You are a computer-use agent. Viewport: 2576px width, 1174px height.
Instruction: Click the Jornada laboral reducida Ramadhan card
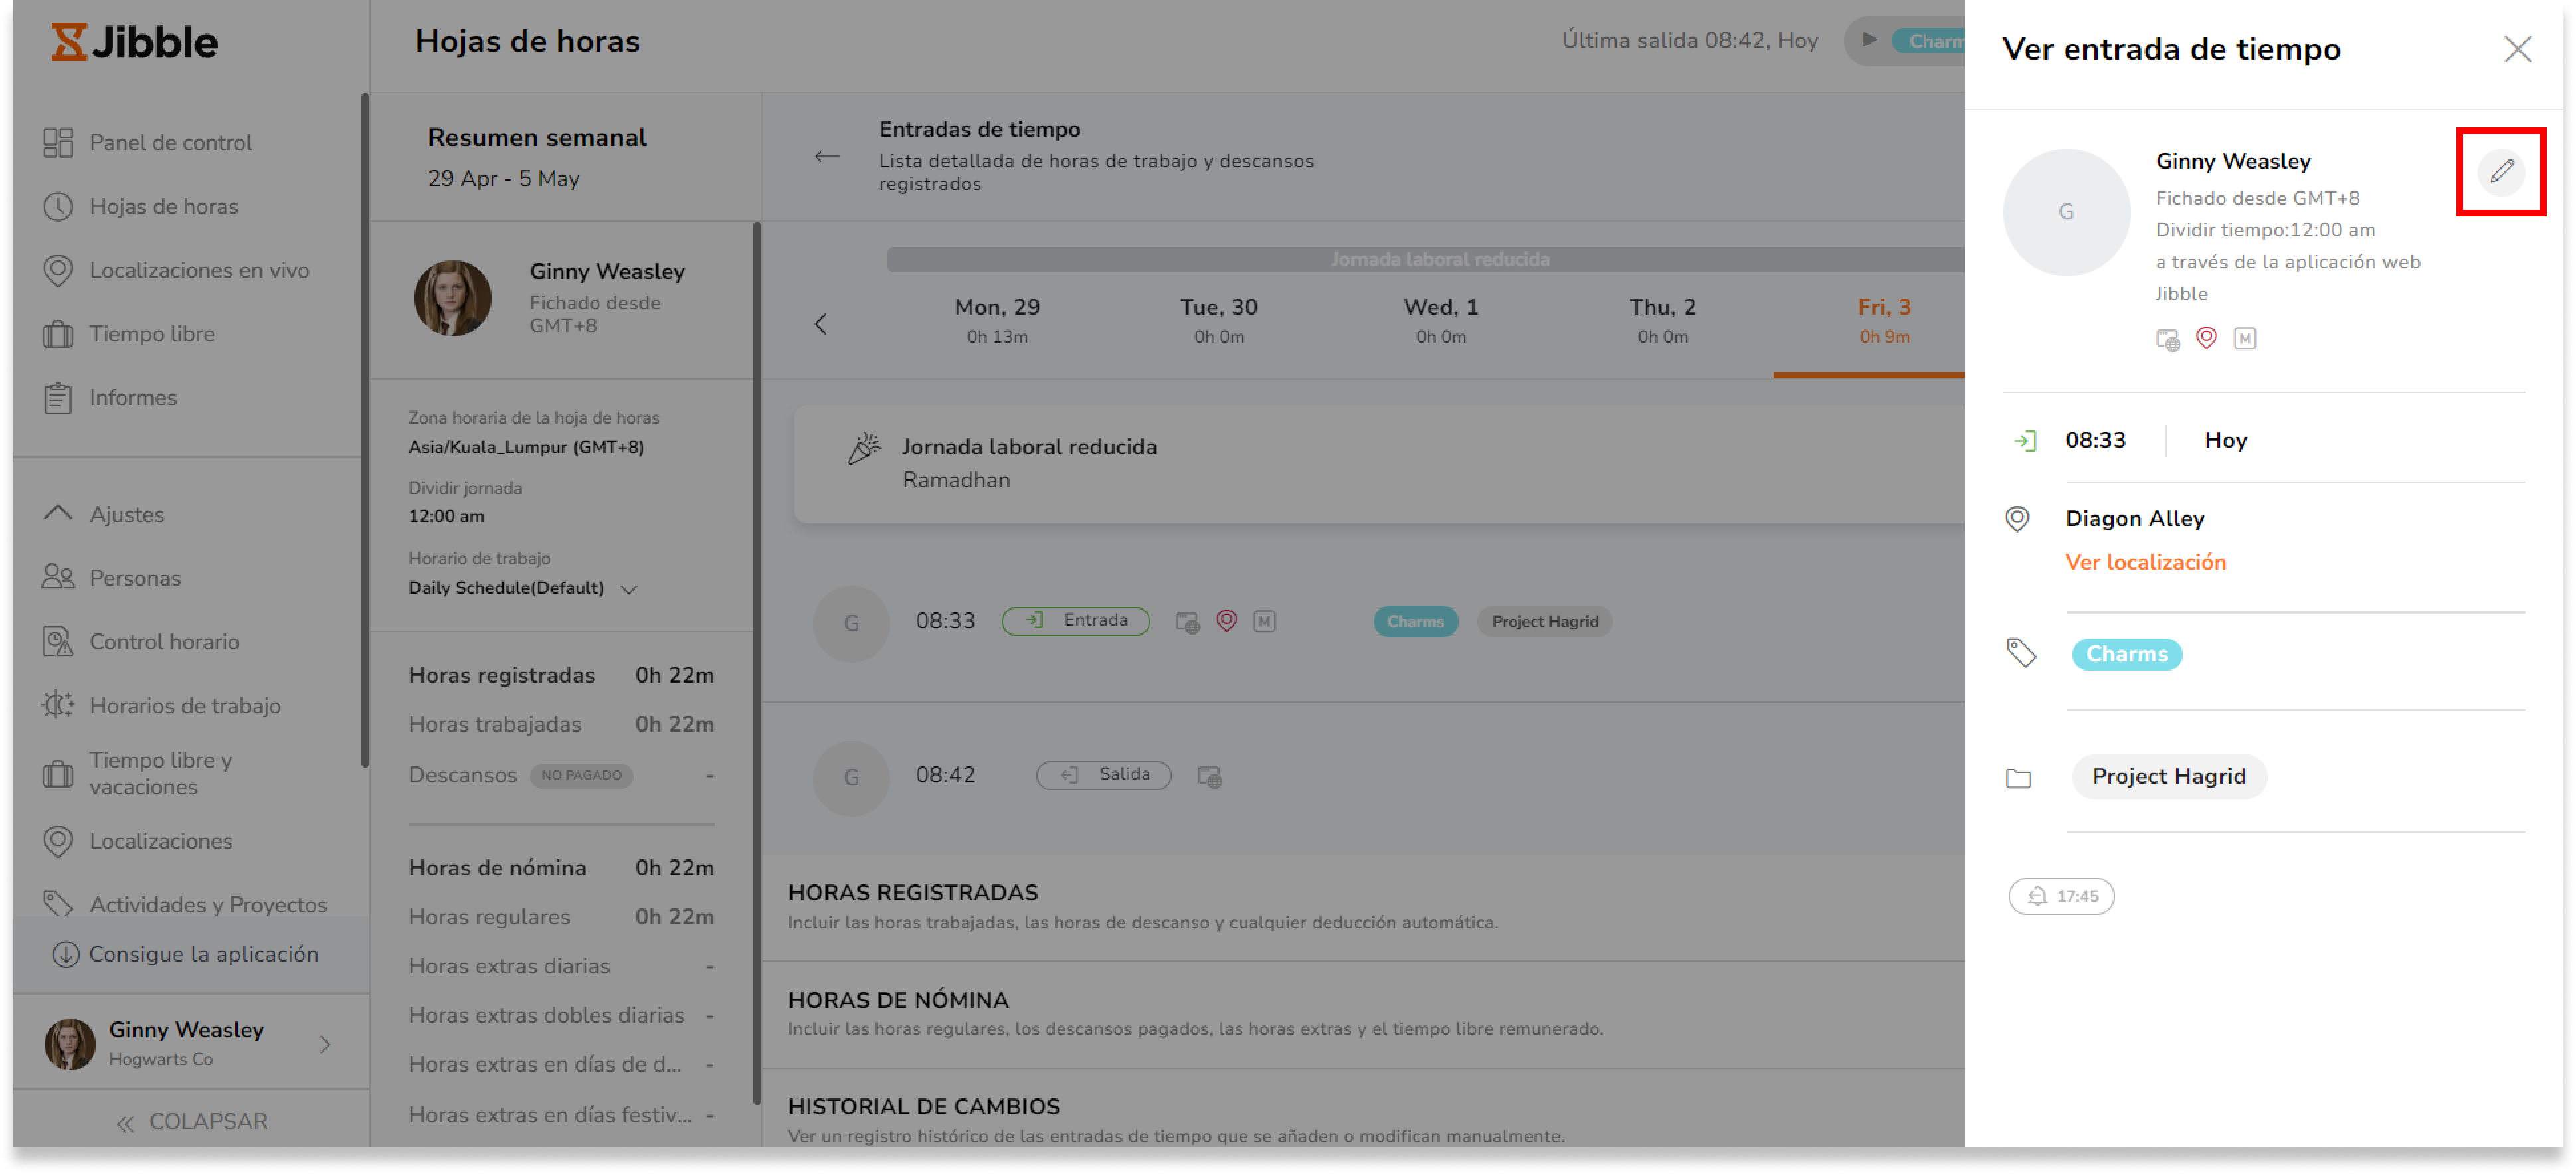1379,463
